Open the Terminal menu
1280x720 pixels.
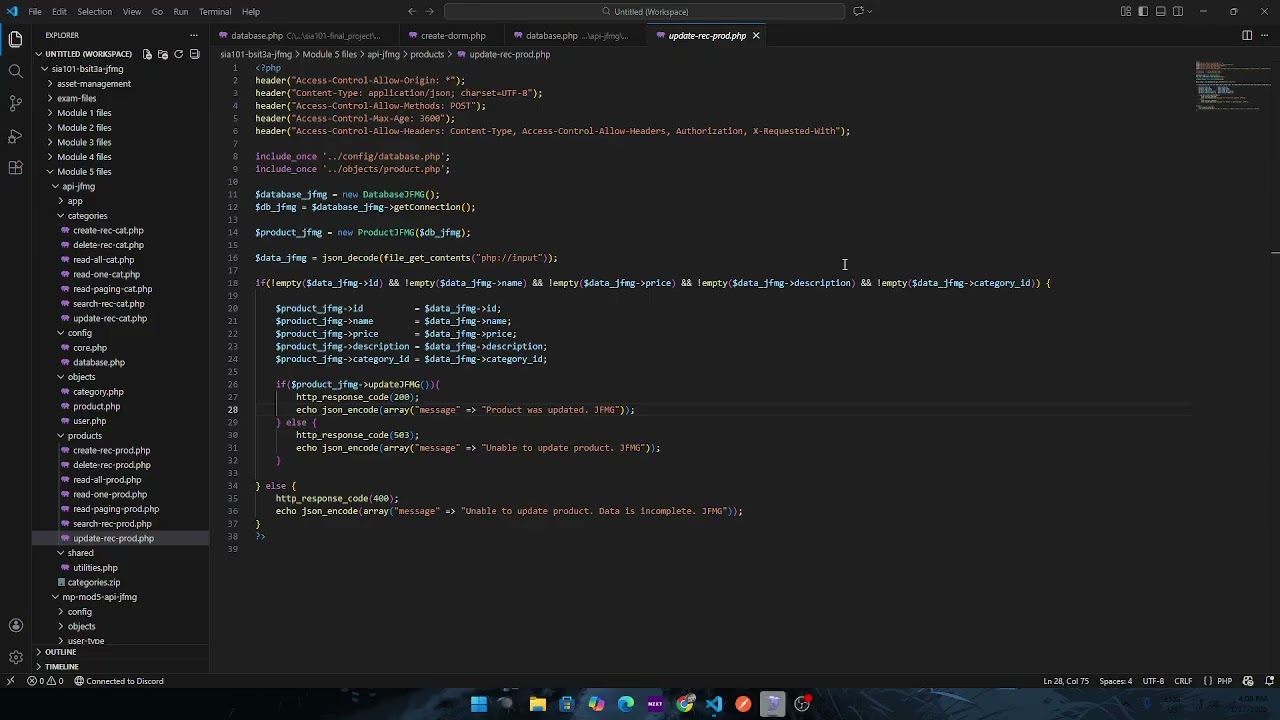pyautogui.click(x=215, y=11)
